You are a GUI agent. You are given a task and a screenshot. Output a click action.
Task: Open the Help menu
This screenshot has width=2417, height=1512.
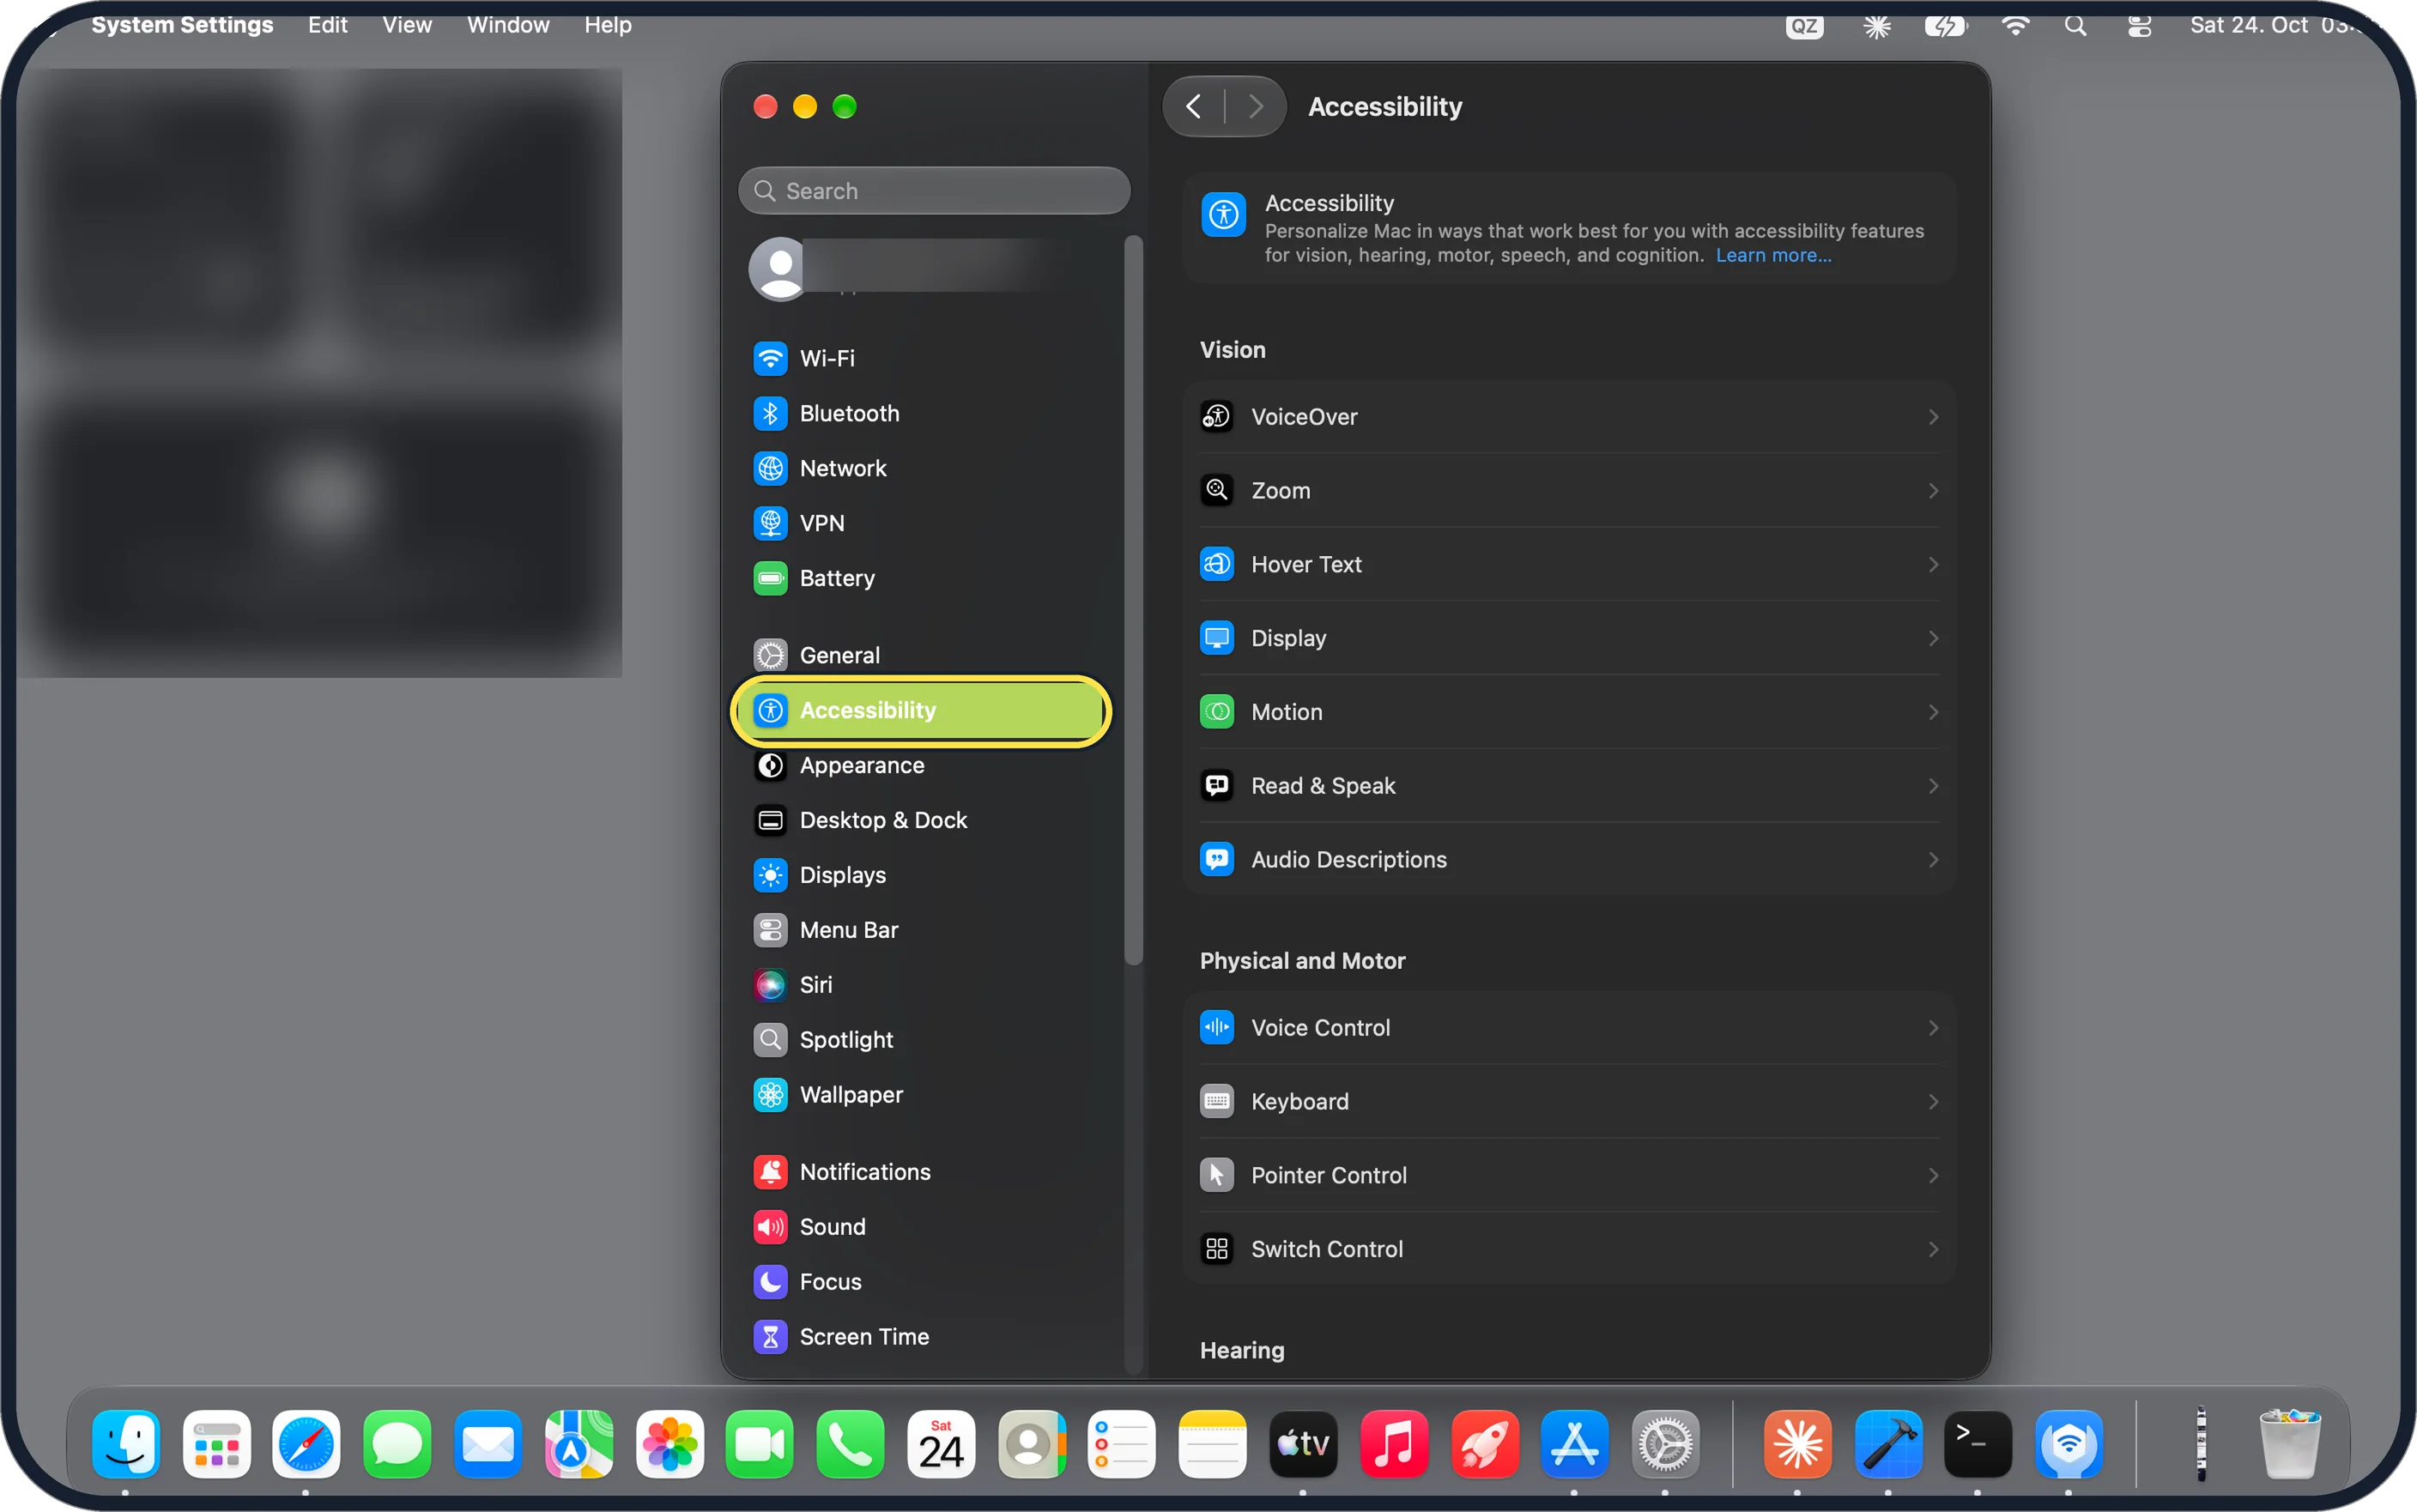[x=608, y=25]
